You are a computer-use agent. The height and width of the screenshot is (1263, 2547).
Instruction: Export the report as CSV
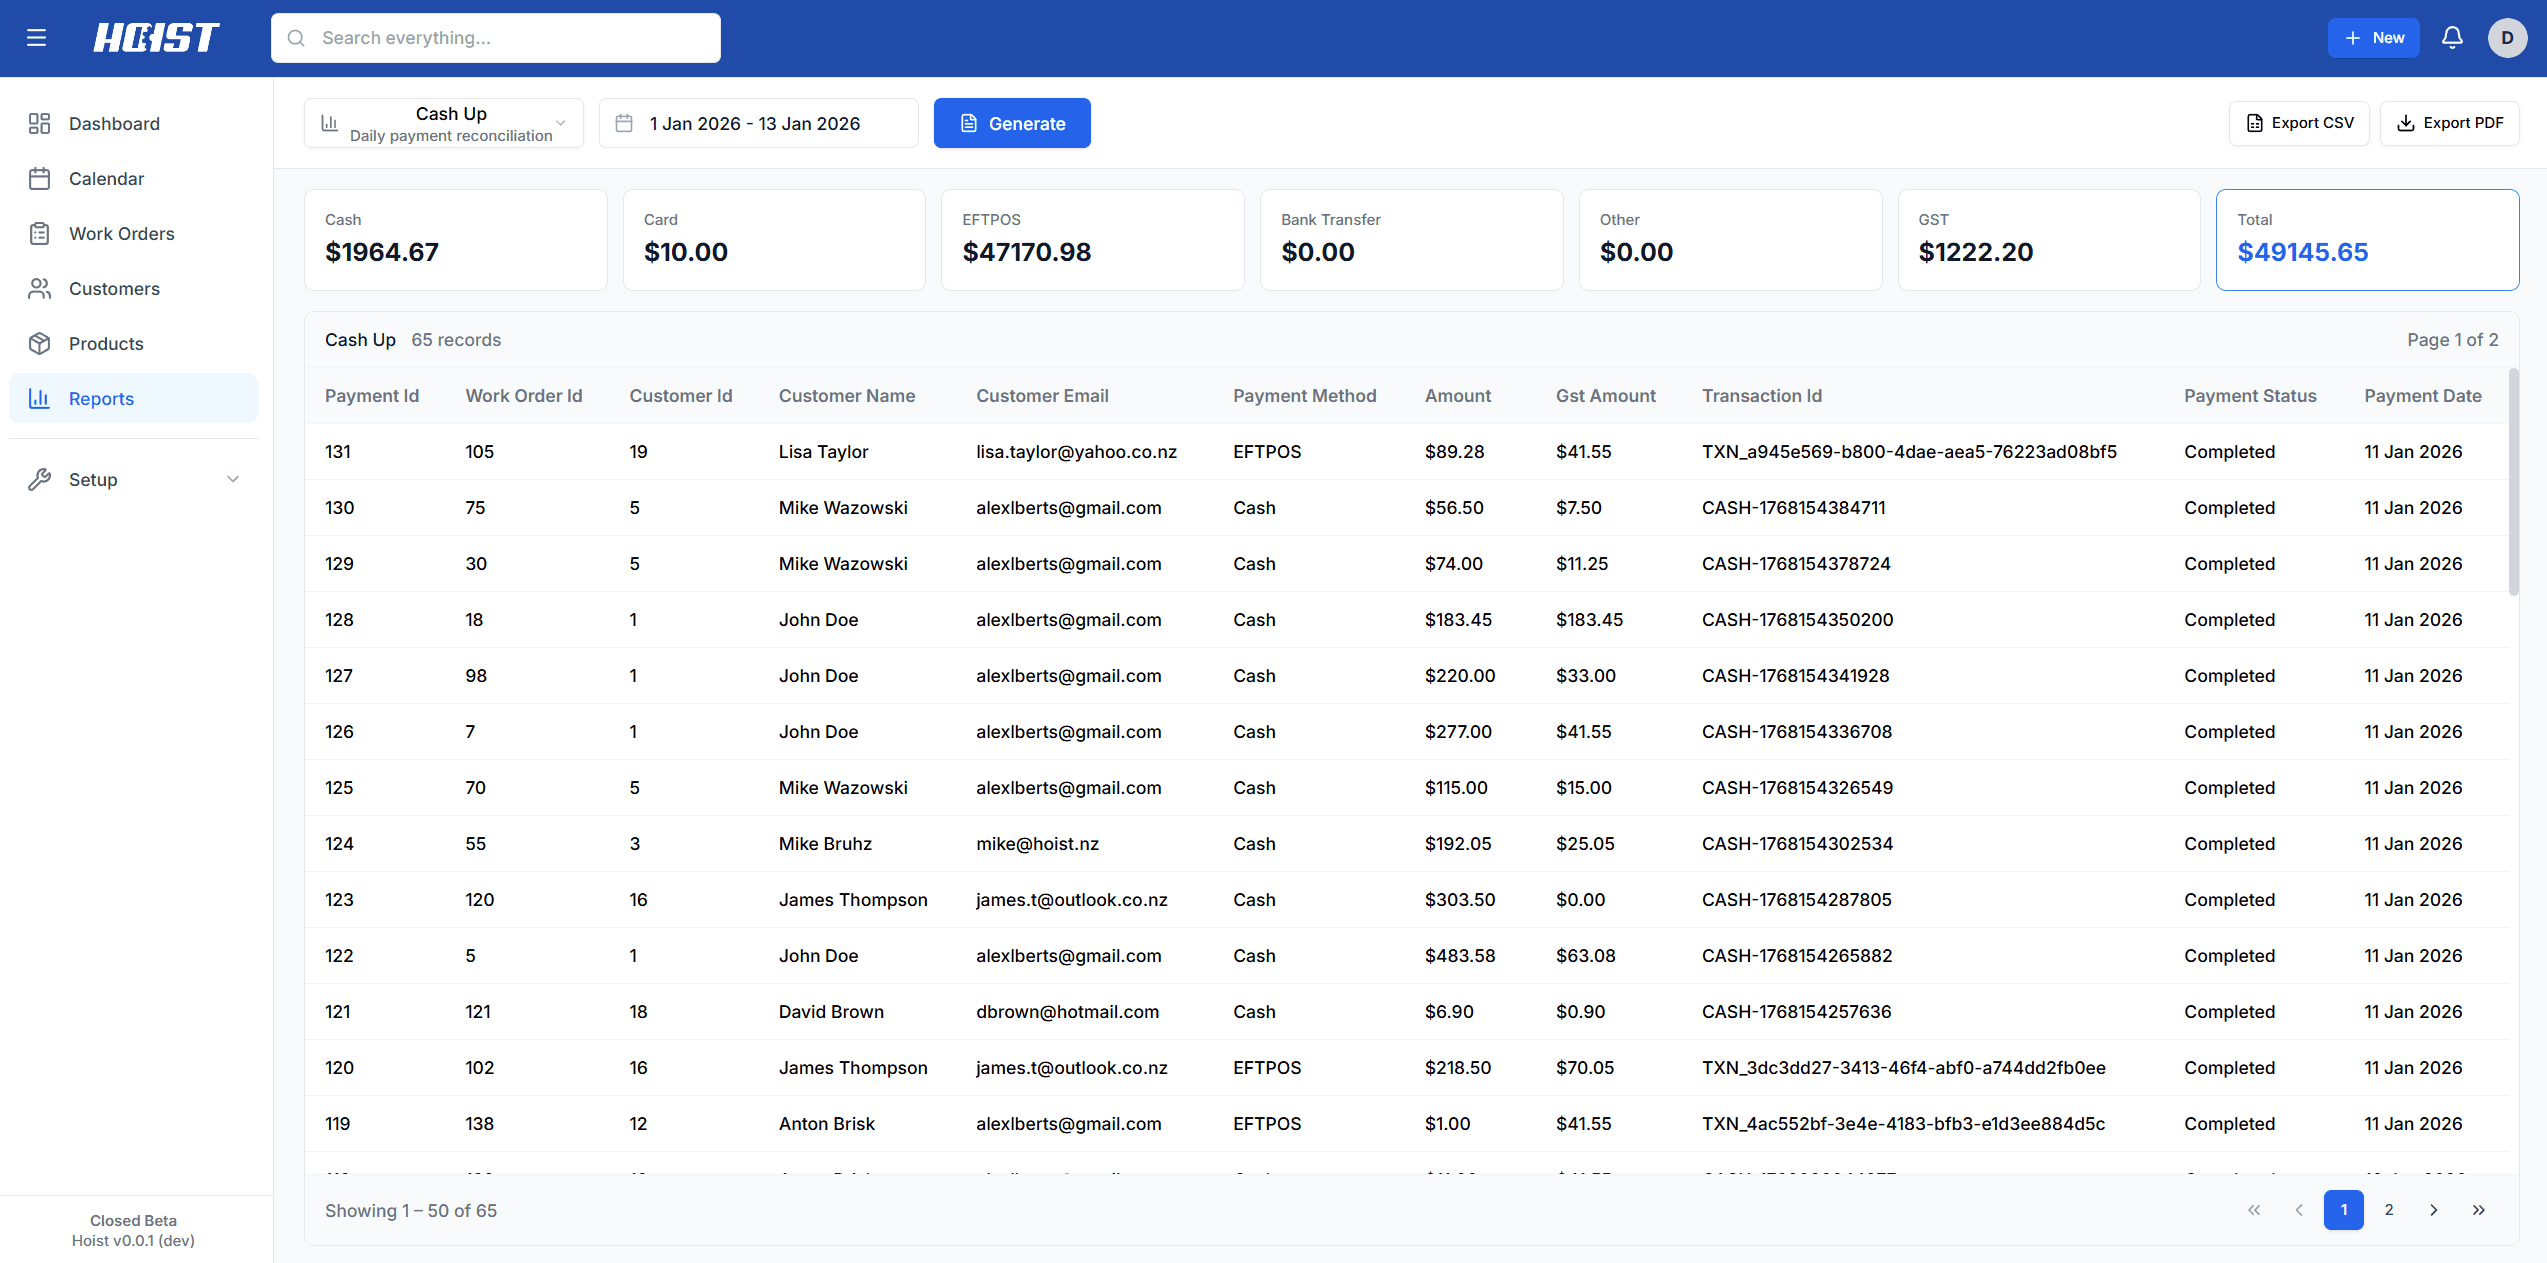click(2299, 122)
